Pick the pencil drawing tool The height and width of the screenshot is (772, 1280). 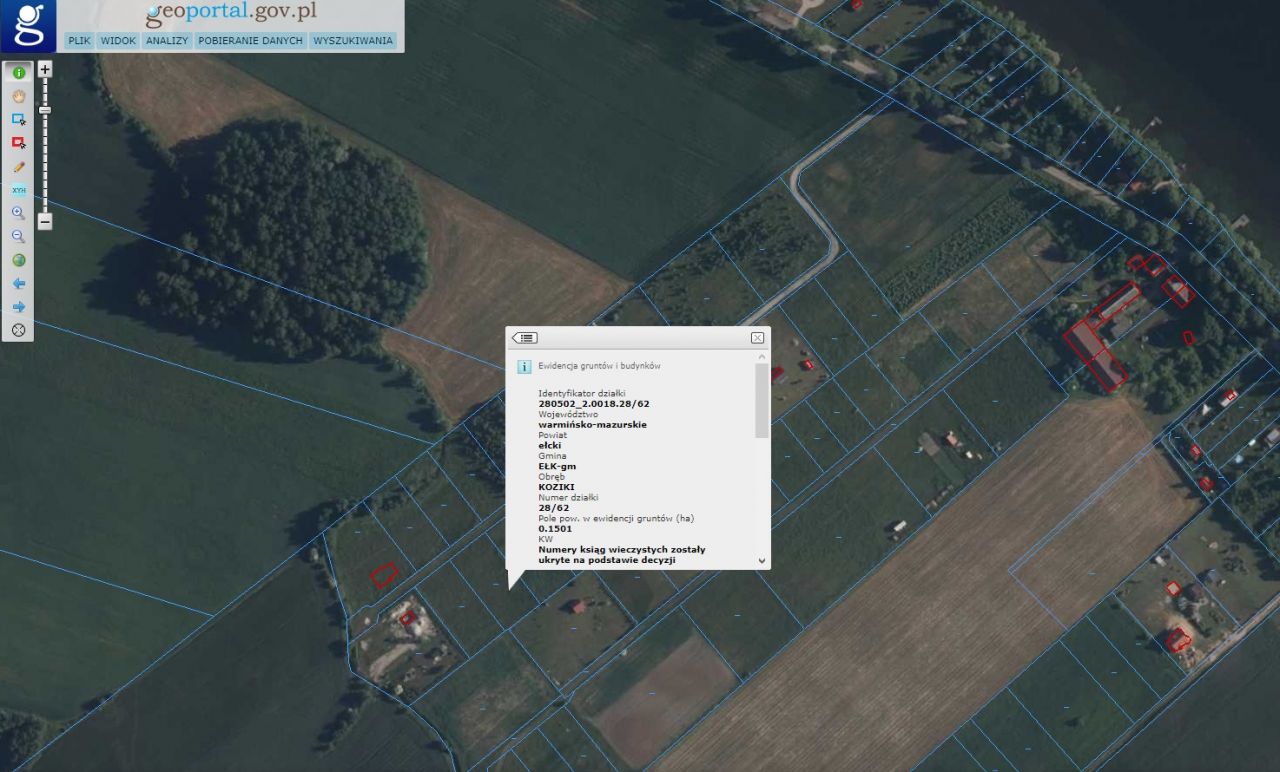[18, 166]
